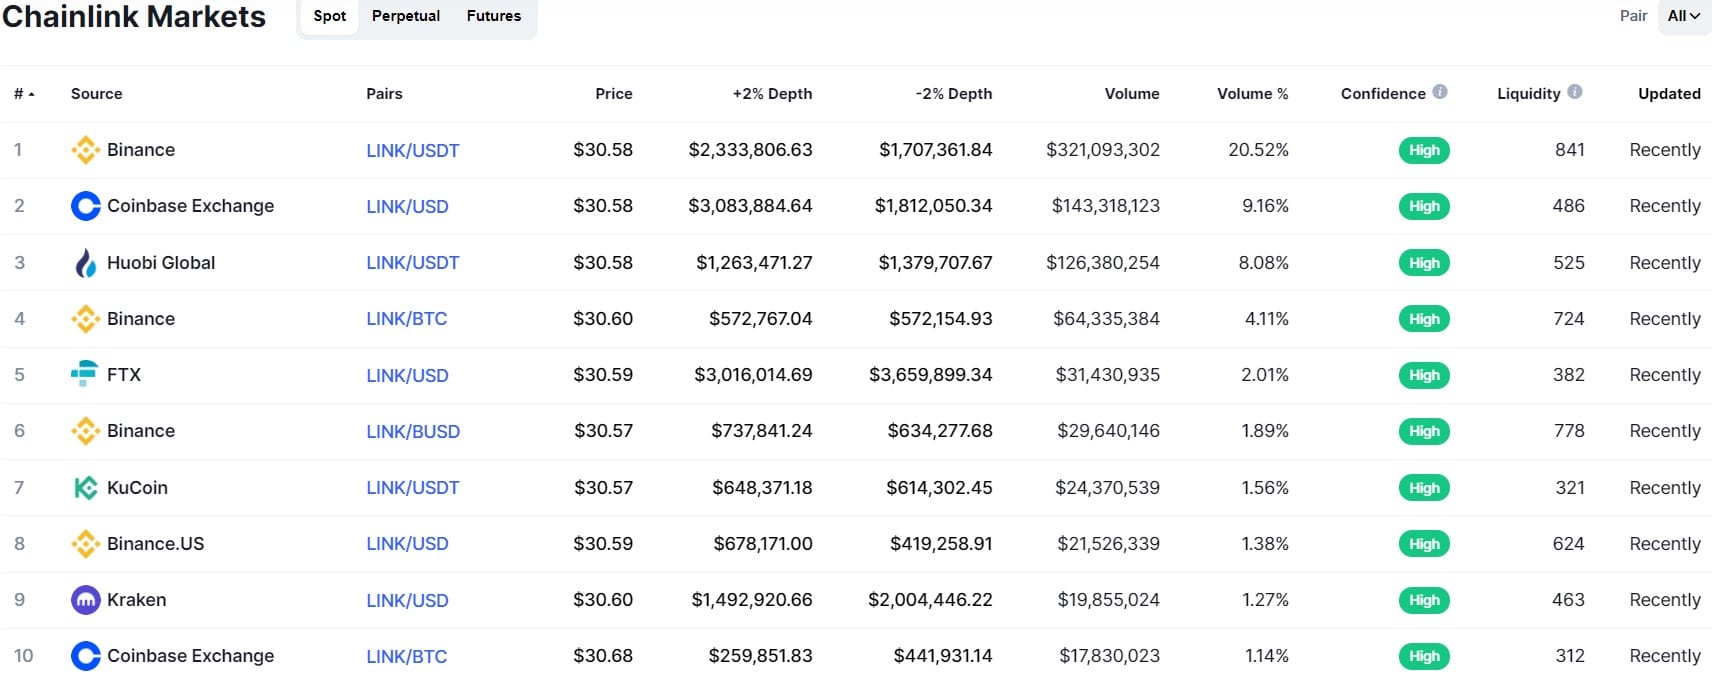The image size is (1712, 676).
Task: Click the volume percent 9.16%
Action: click(x=1265, y=206)
